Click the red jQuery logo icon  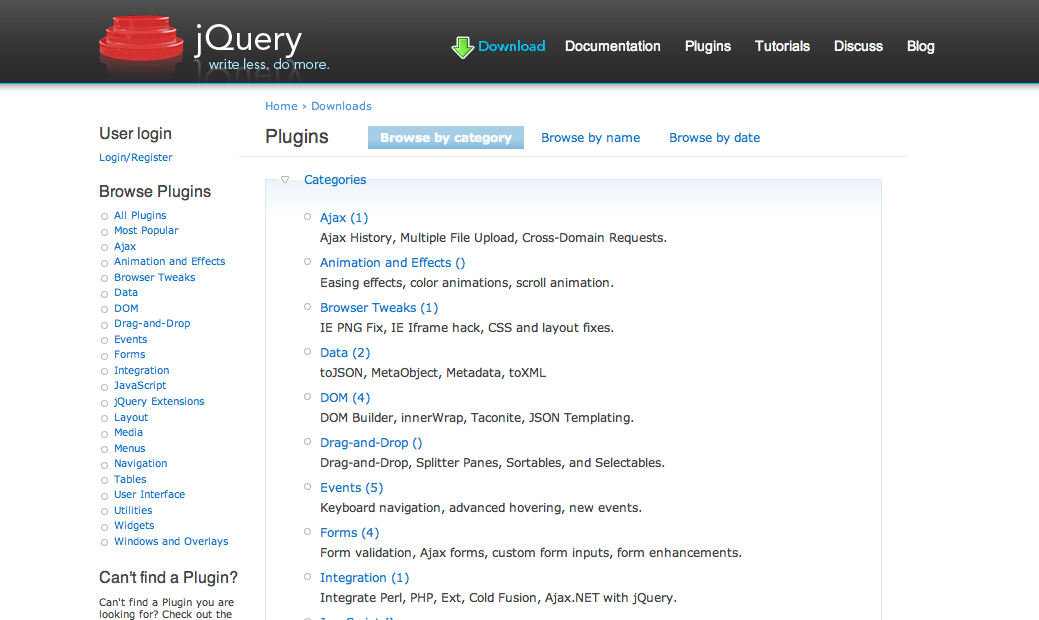141,40
